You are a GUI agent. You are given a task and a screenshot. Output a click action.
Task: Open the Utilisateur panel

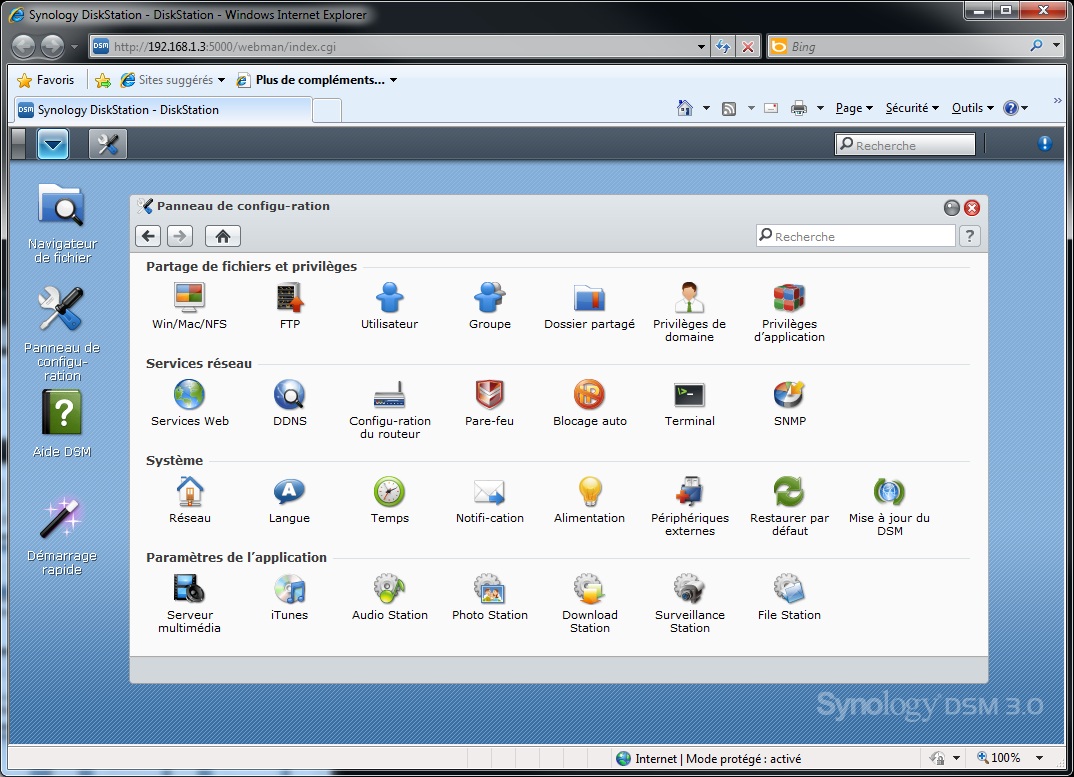pos(389,306)
